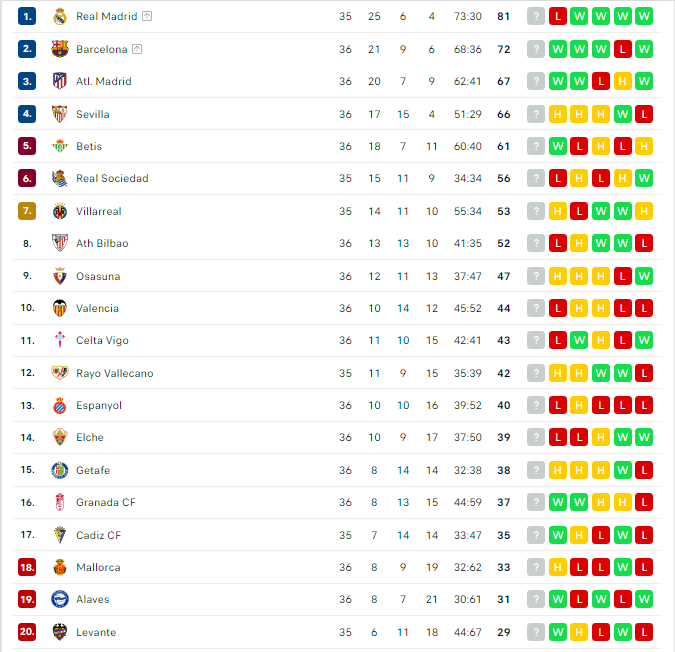Open the Rayo Vallecano team link

pos(115,373)
